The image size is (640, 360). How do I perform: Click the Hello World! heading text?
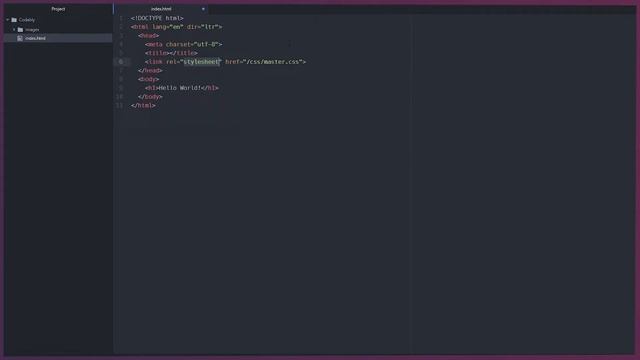180,88
